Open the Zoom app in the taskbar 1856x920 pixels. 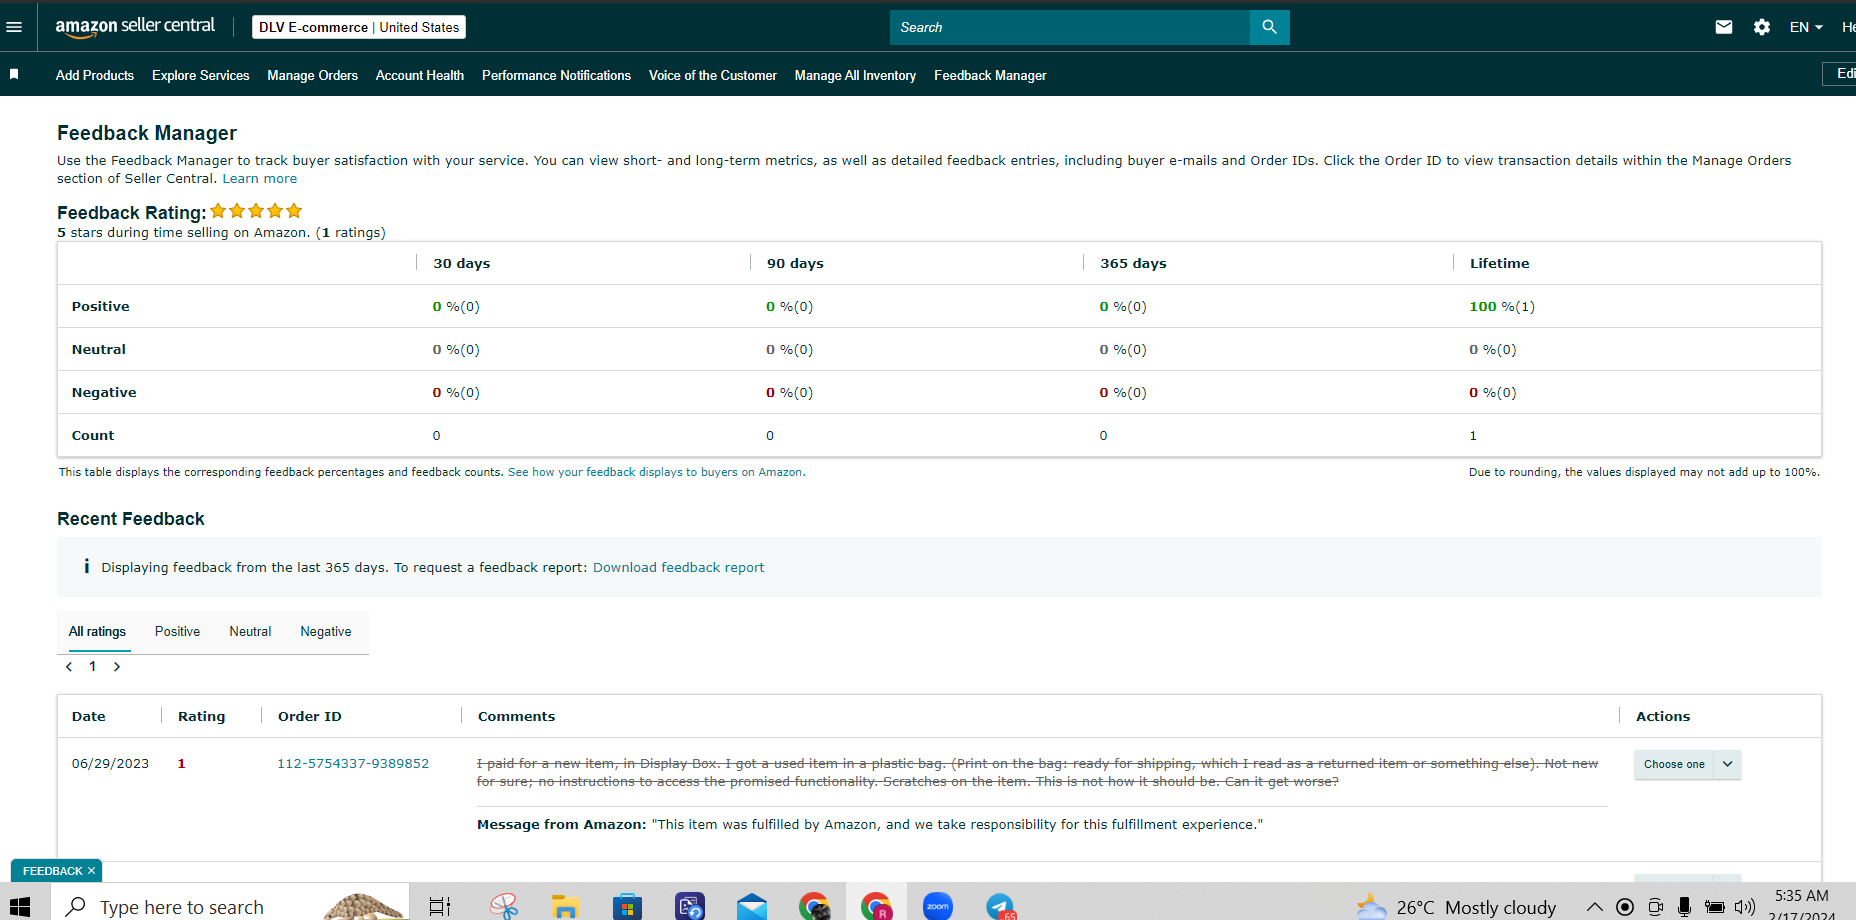[x=938, y=906]
